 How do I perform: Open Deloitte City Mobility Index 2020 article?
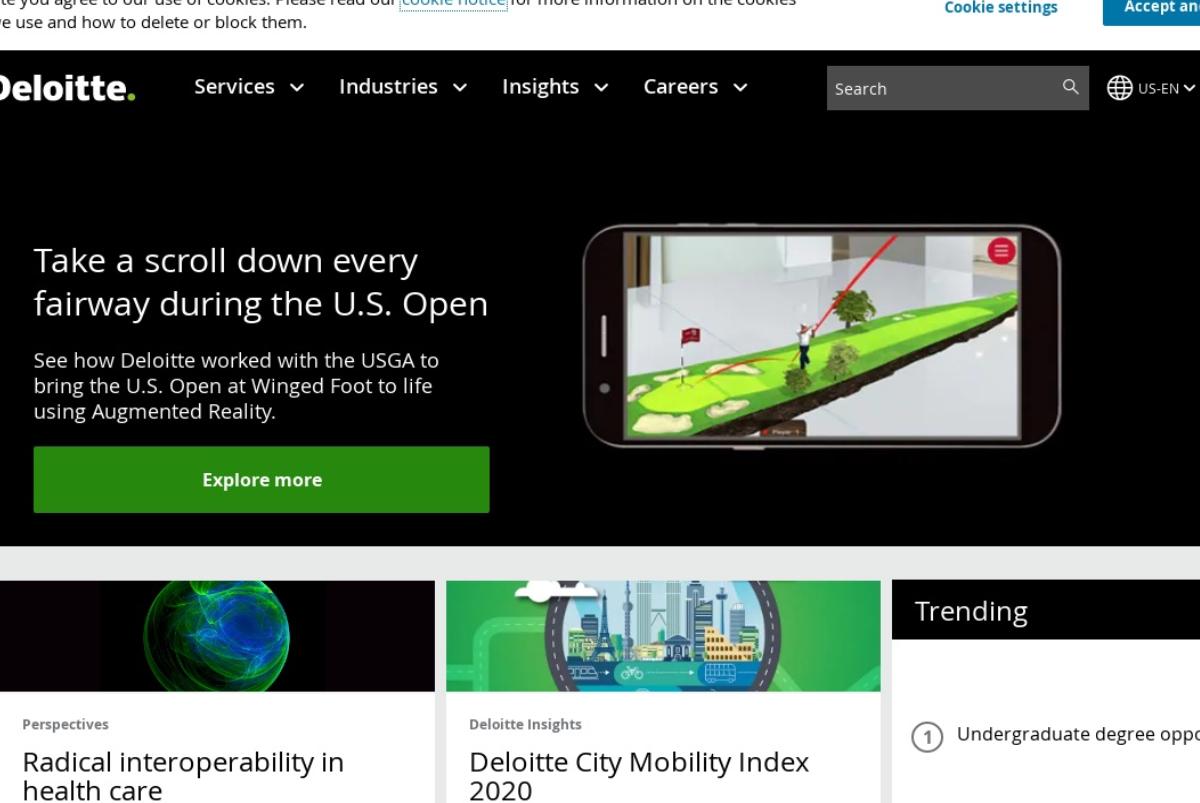[639, 776]
